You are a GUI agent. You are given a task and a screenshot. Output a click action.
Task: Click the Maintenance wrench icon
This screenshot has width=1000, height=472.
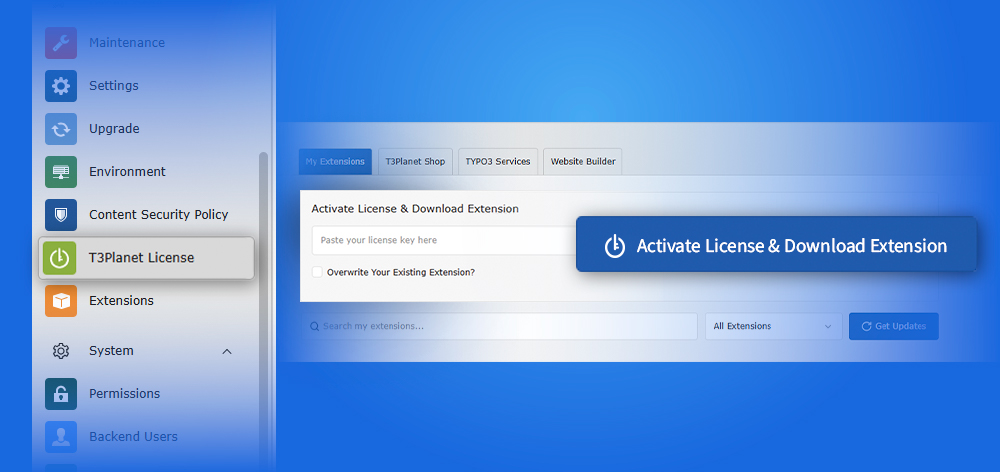pyautogui.click(x=61, y=43)
